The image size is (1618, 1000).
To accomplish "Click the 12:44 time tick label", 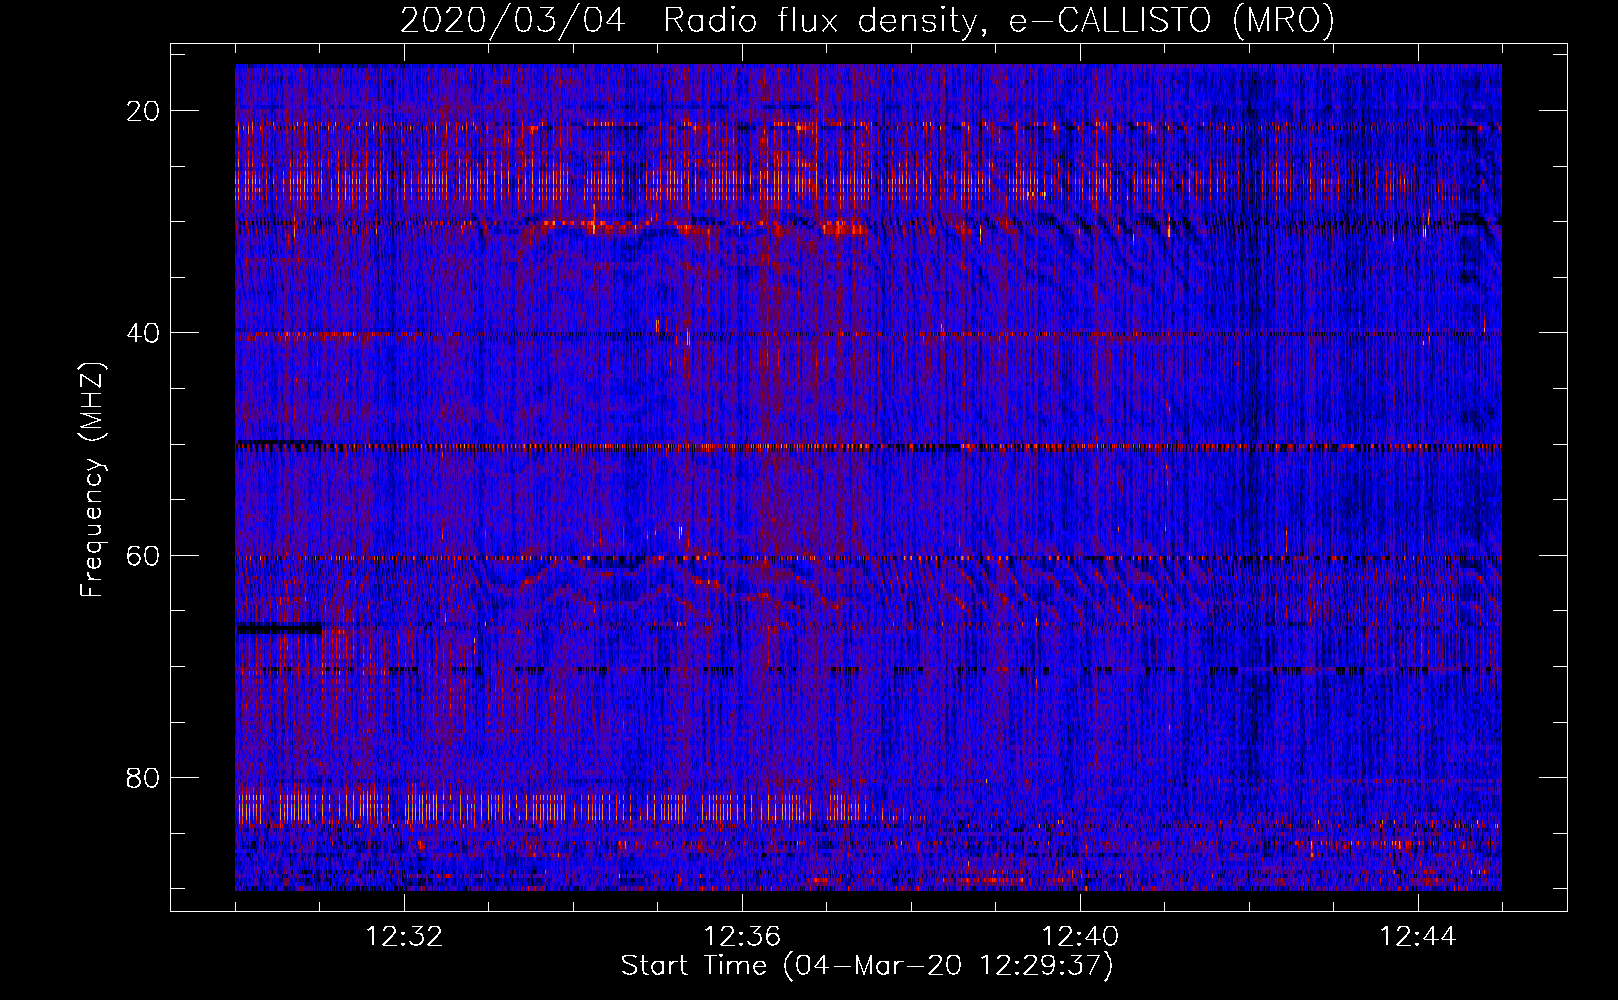I will click(x=1418, y=937).
